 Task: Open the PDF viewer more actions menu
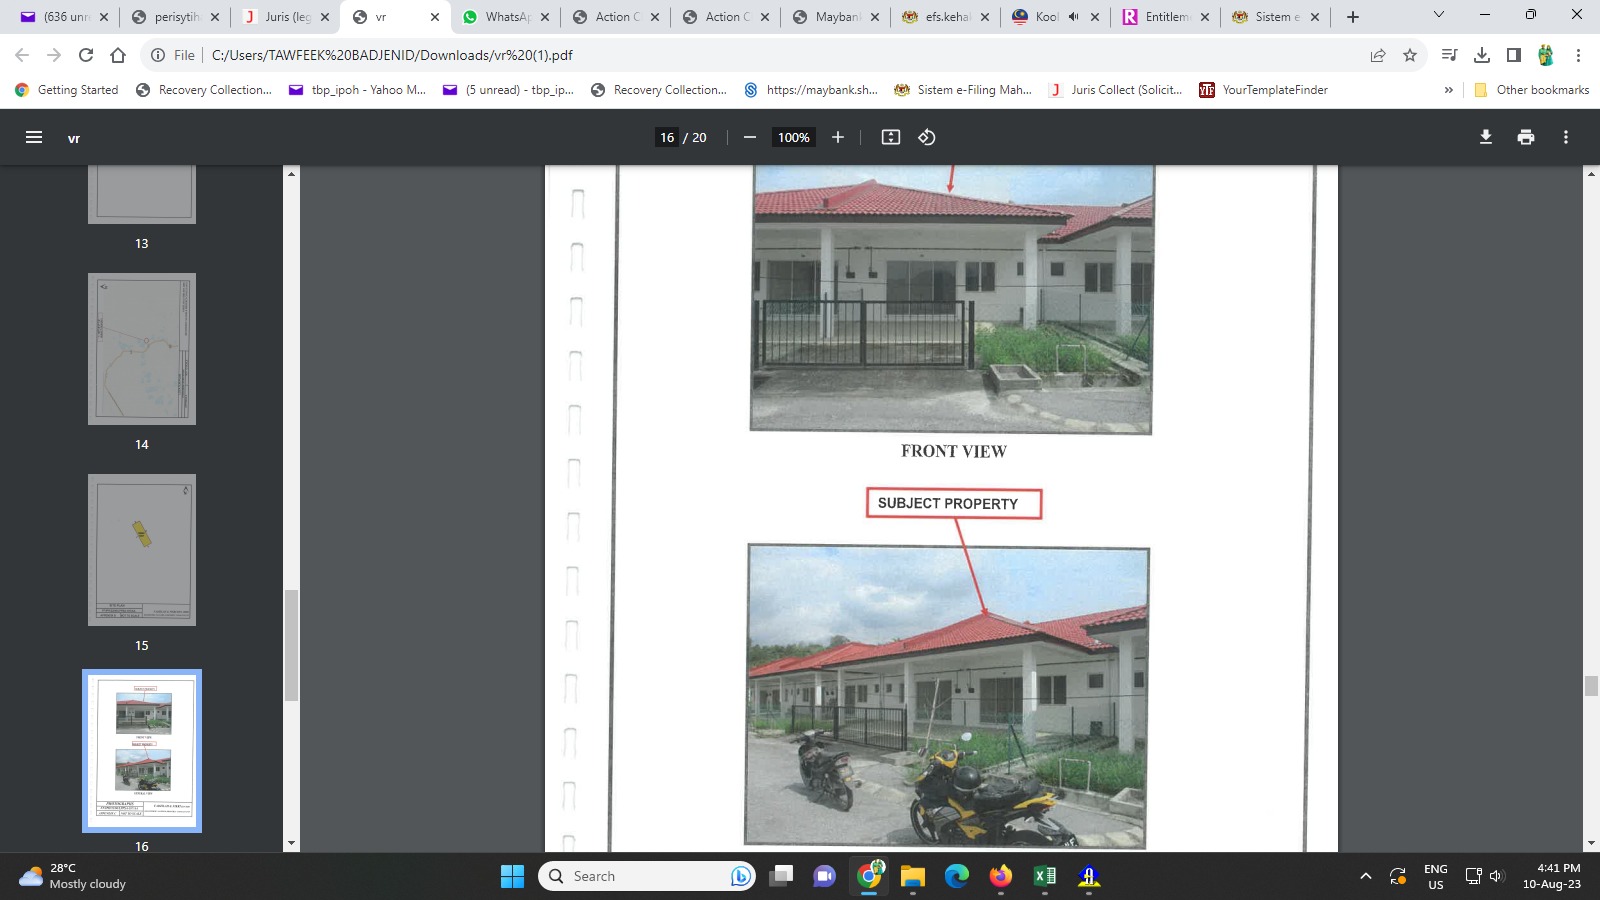point(1566,138)
